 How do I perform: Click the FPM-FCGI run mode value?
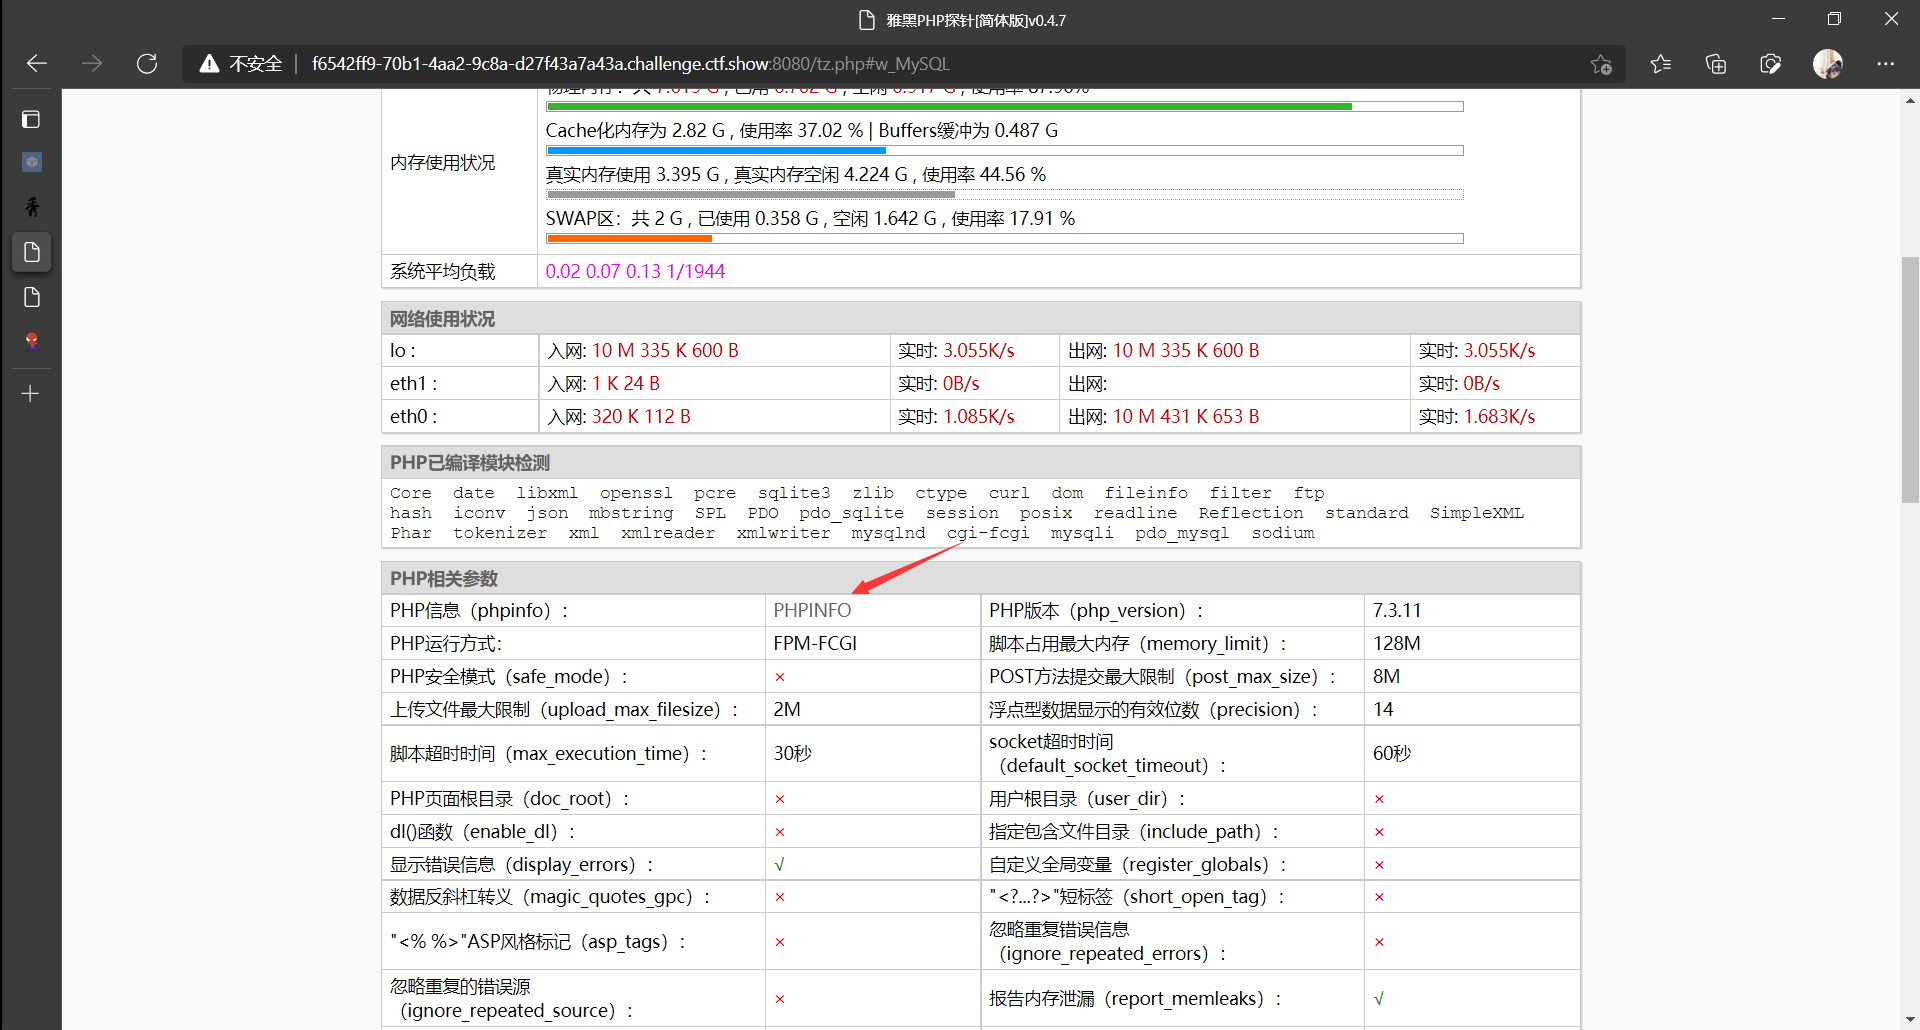click(815, 644)
